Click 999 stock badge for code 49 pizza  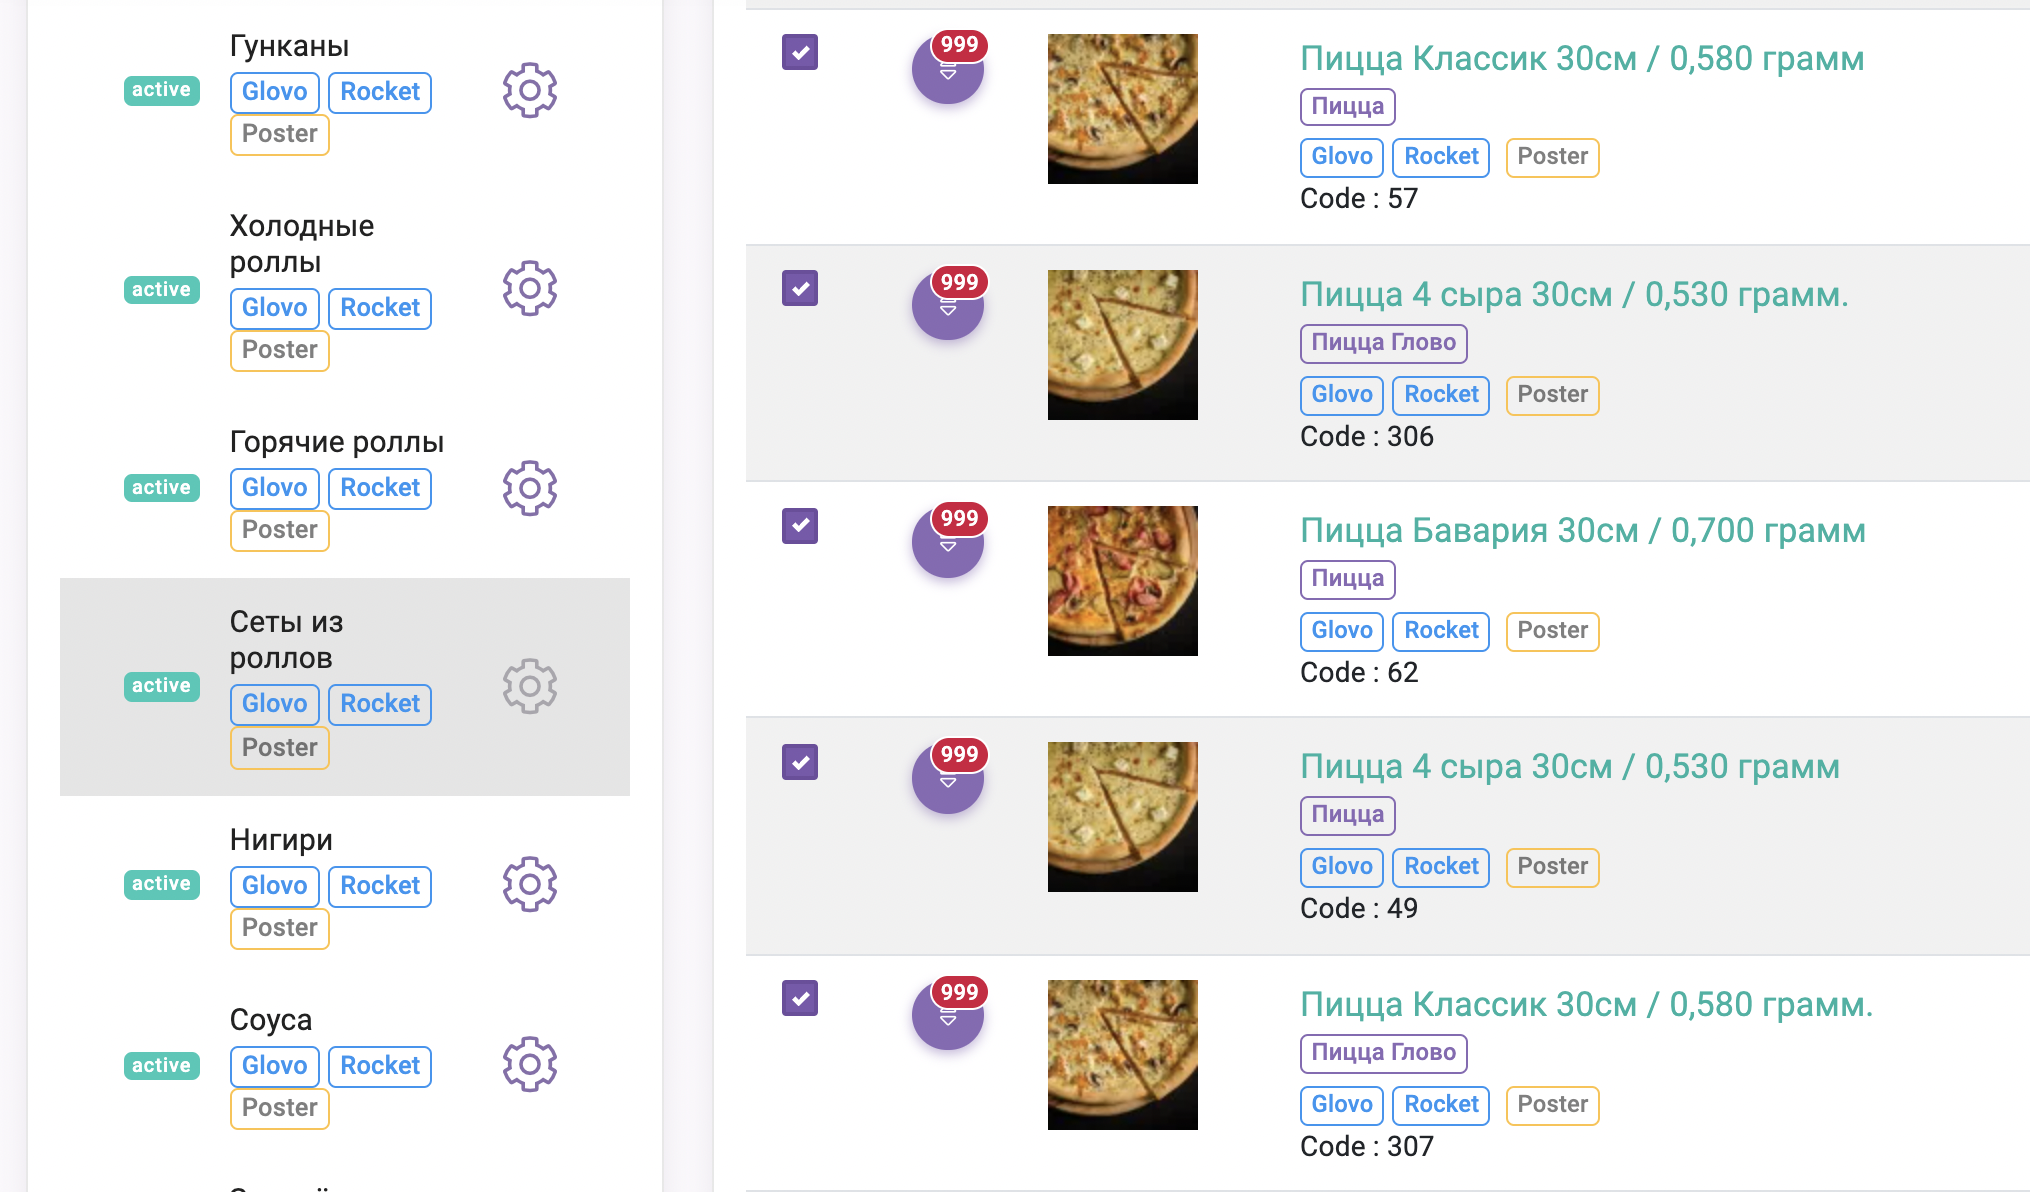coord(959,755)
